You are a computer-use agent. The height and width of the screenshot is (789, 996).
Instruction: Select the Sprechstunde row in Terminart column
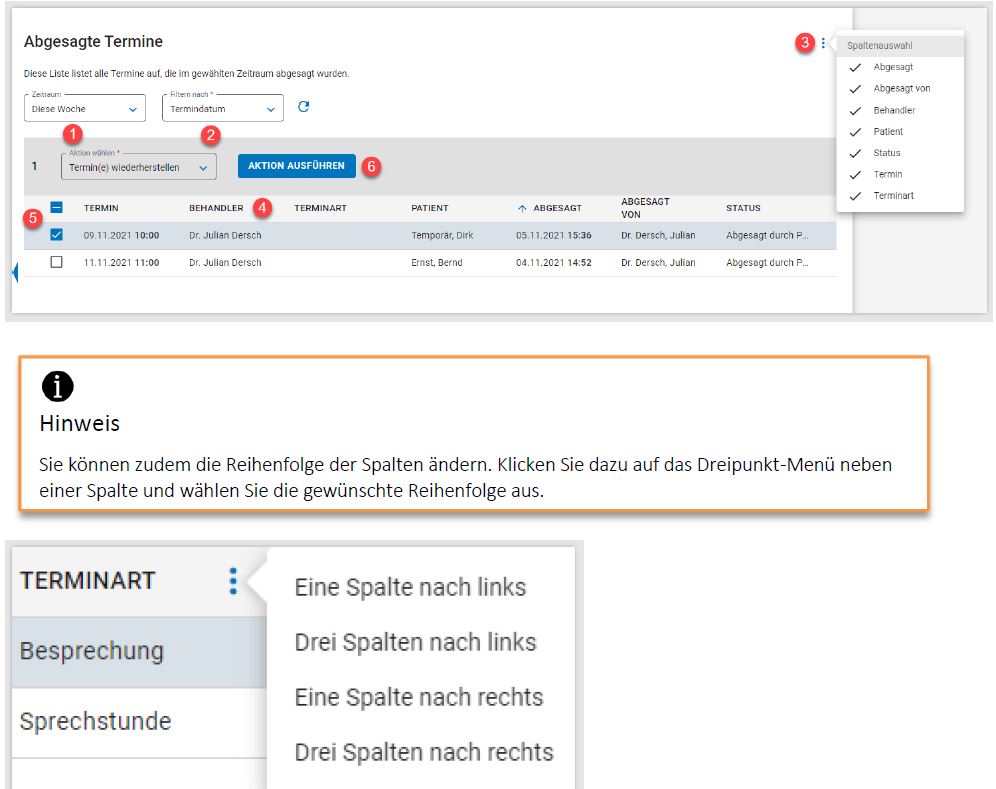point(95,721)
